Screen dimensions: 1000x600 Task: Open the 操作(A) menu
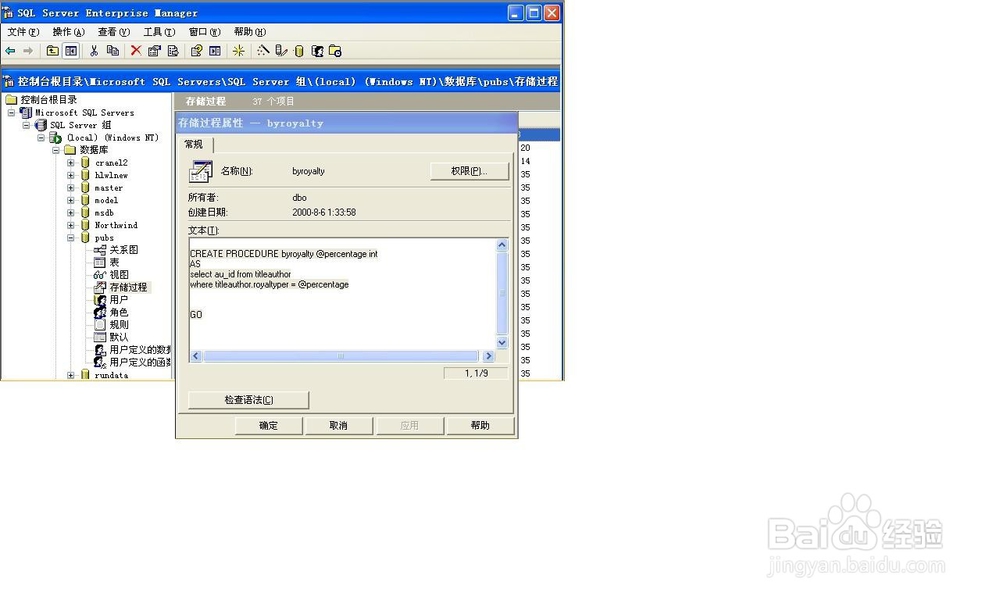click(x=68, y=32)
